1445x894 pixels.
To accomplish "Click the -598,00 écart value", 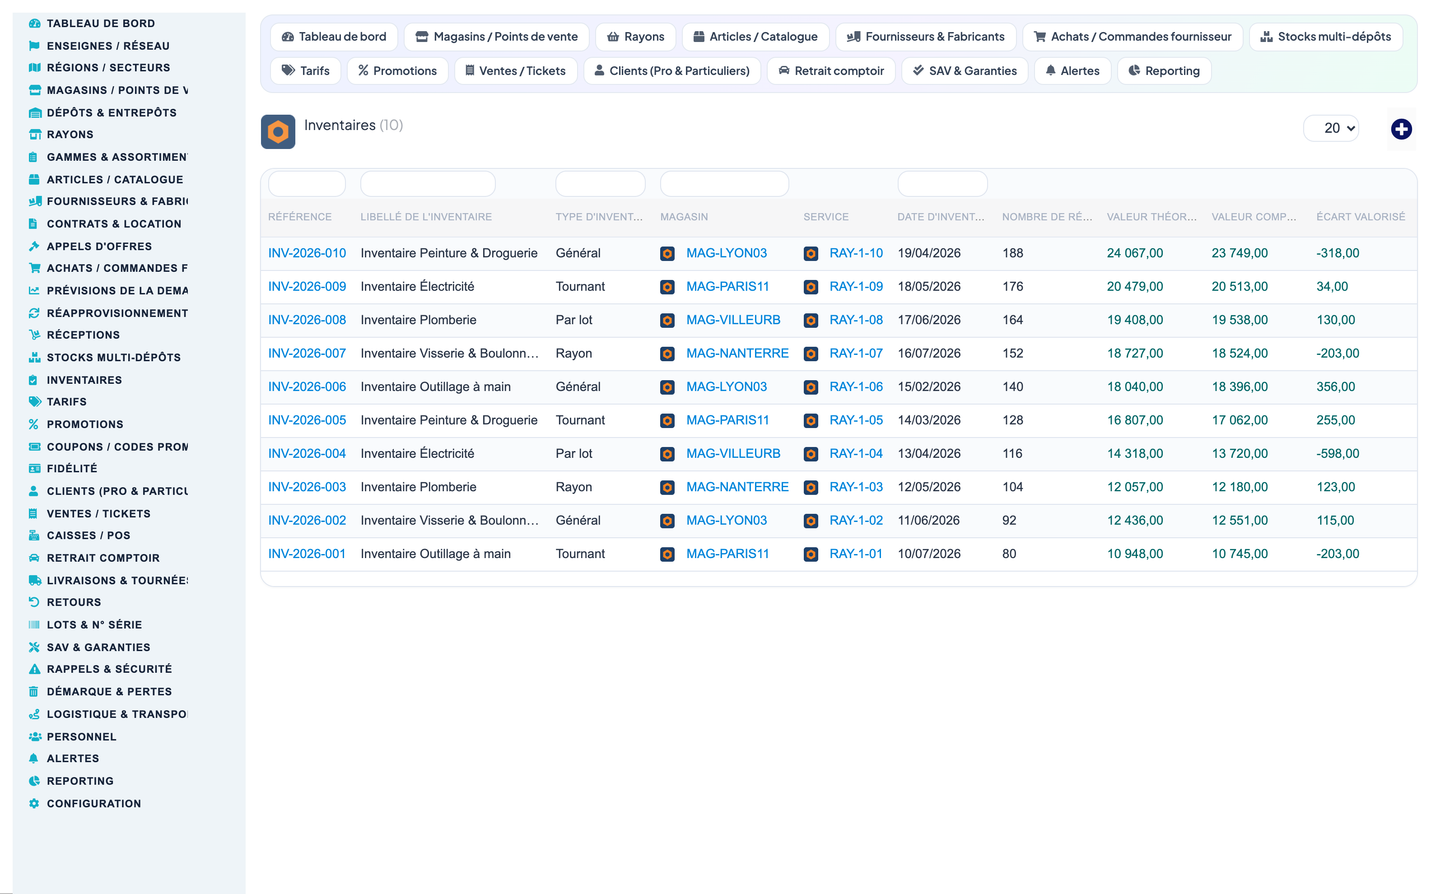I will pyautogui.click(x=1338, y=453).
